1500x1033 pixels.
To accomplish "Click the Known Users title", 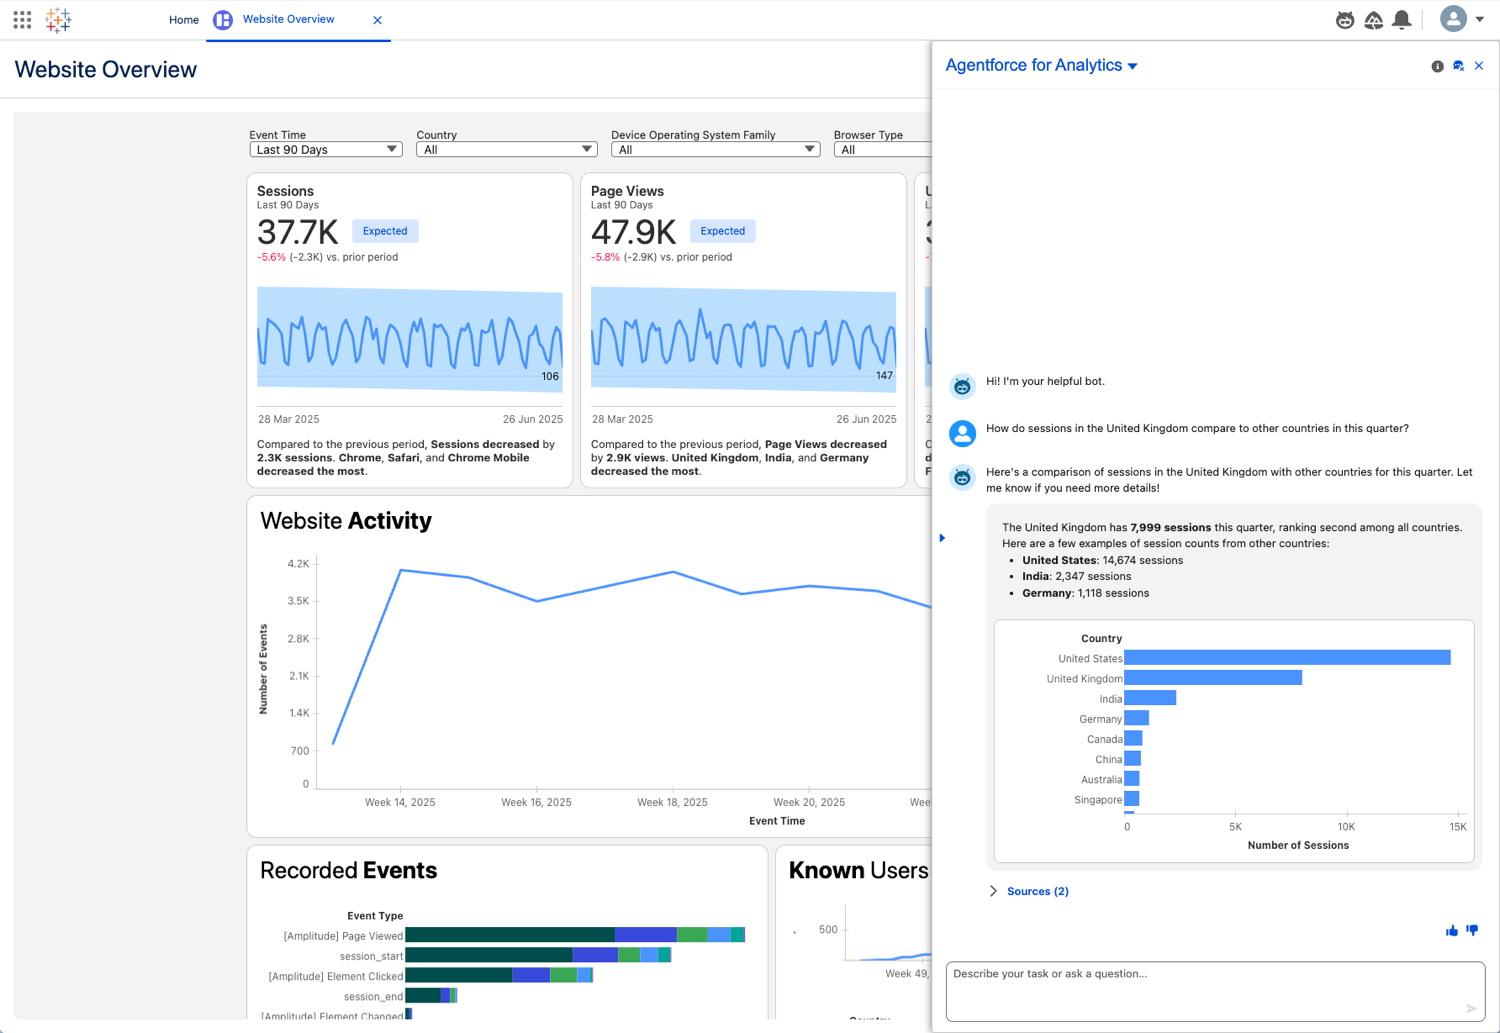I will [859, 870].
